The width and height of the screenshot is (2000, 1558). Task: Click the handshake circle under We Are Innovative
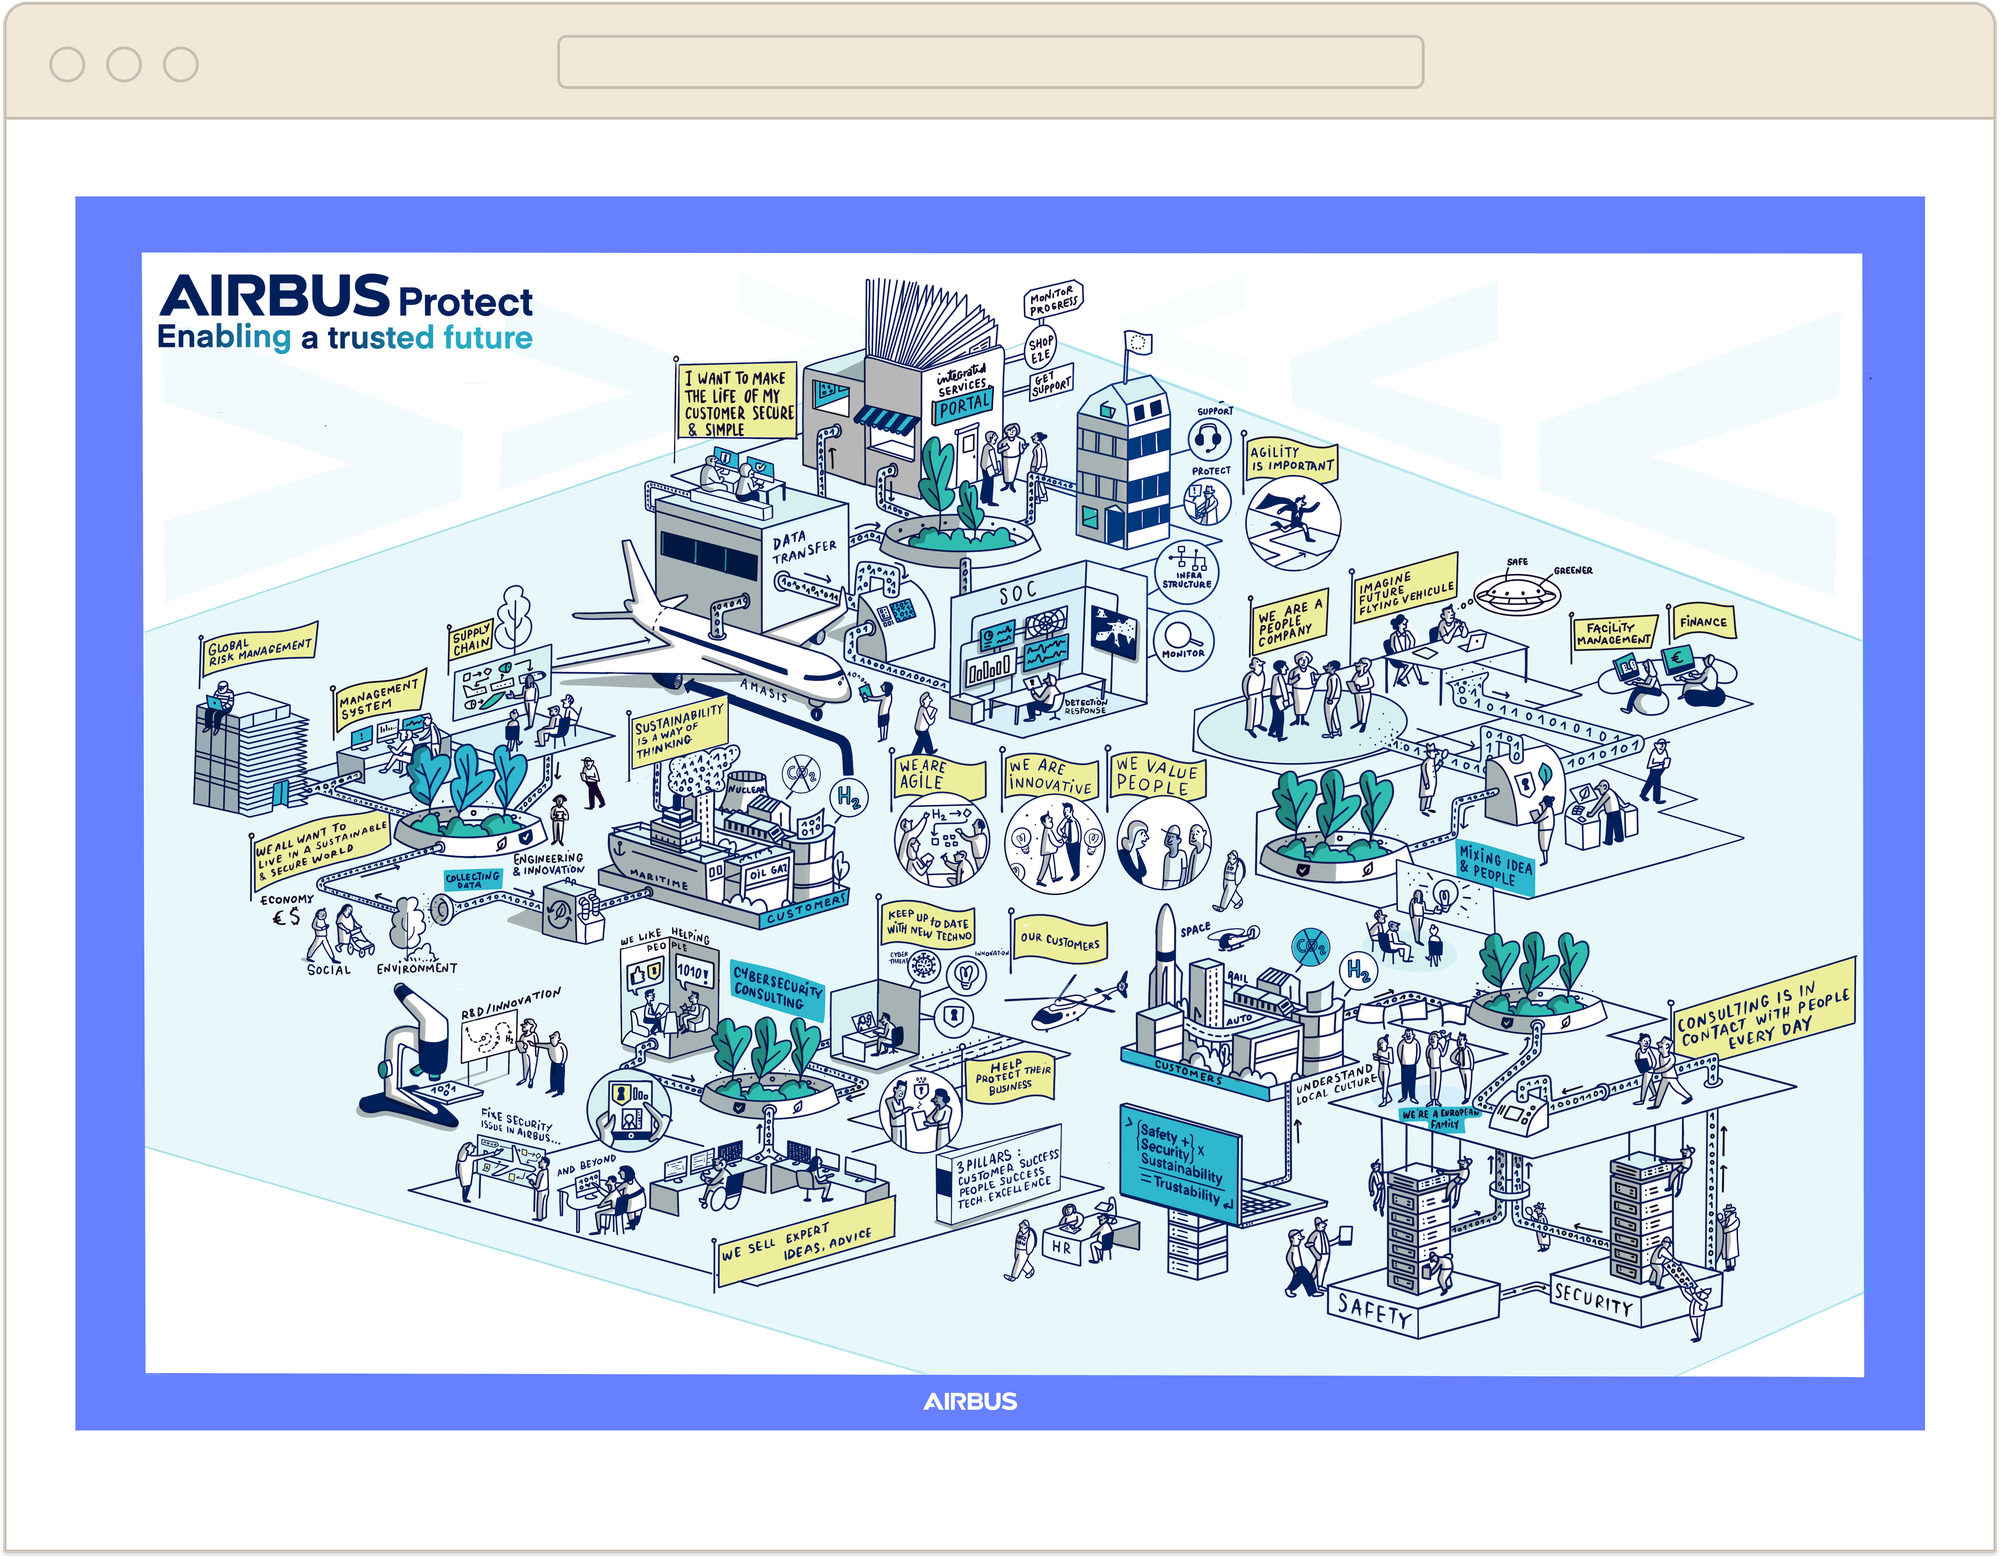point(1054,845)
